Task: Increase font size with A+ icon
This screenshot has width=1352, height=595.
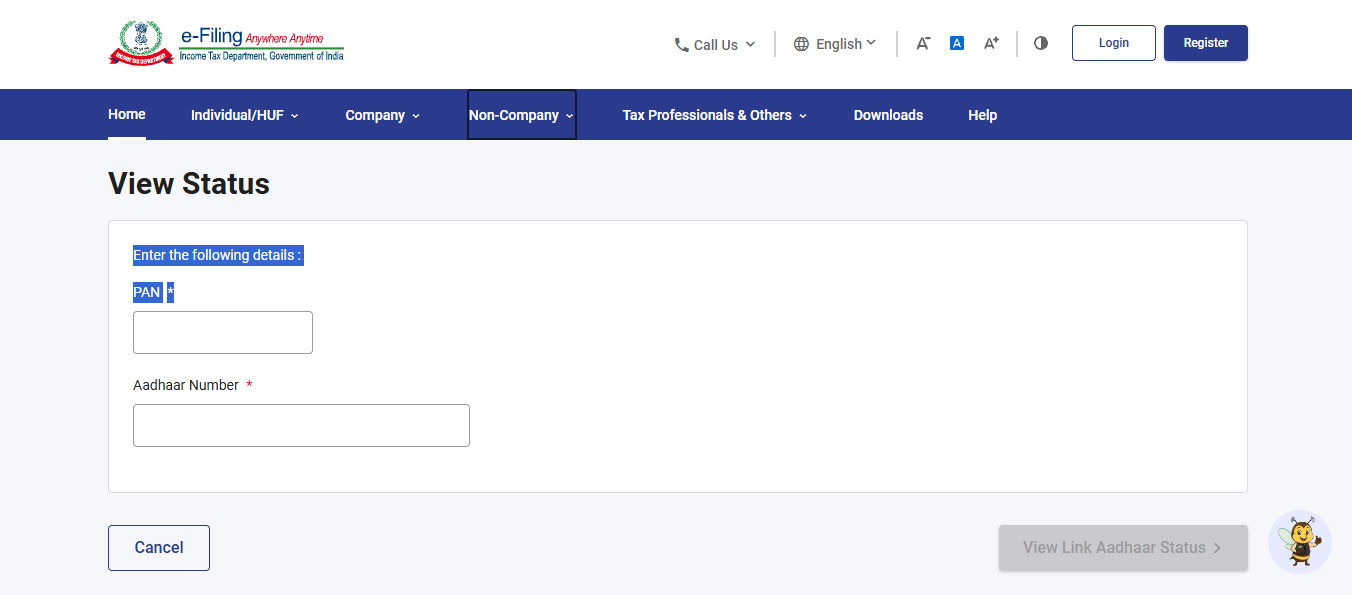Action: (x=991, y=43)
